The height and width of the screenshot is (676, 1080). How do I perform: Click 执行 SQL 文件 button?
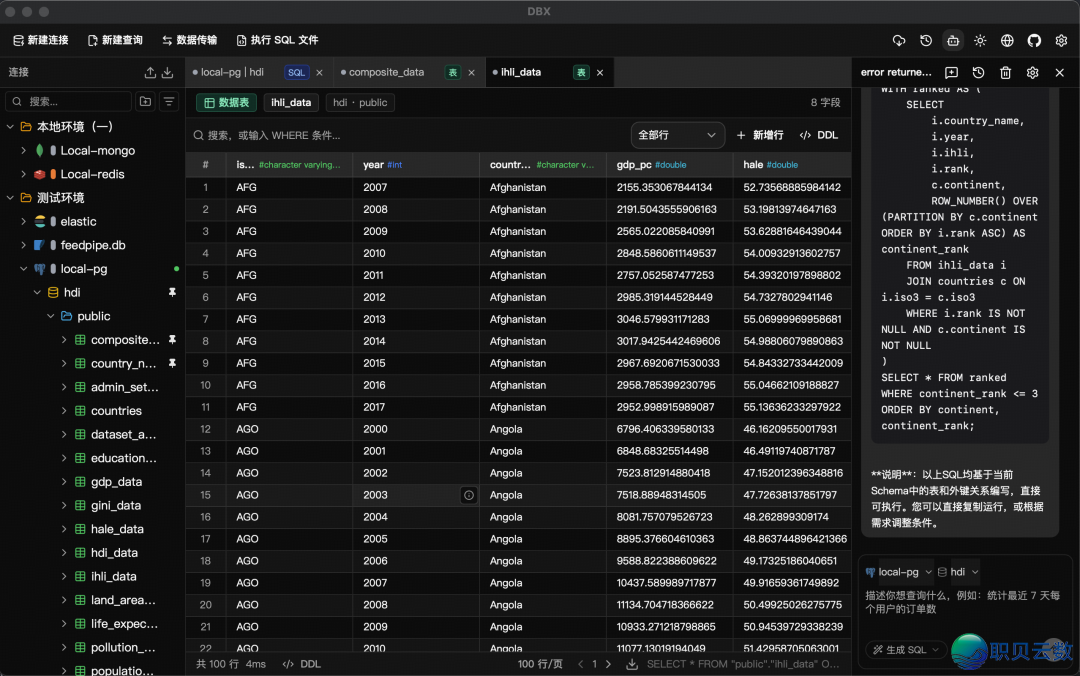pos(277,40)
